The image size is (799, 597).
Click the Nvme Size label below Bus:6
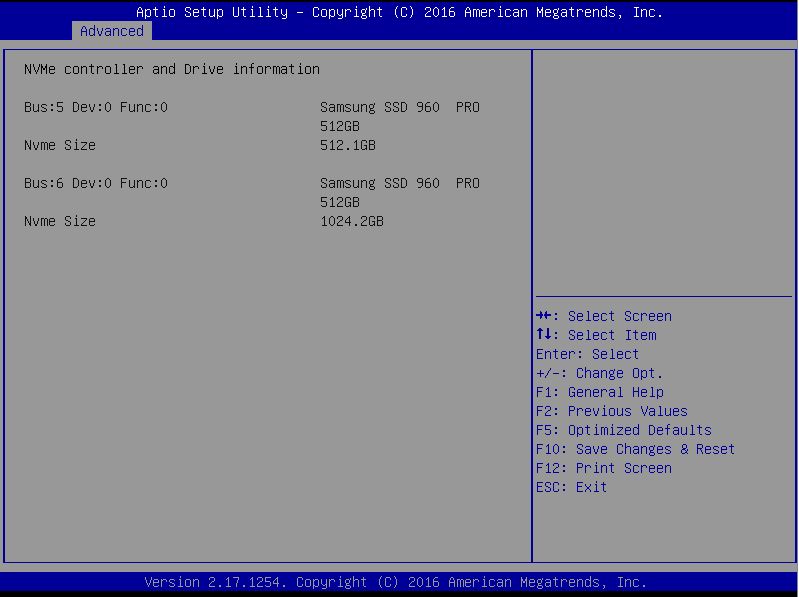(x=60, y=222)
